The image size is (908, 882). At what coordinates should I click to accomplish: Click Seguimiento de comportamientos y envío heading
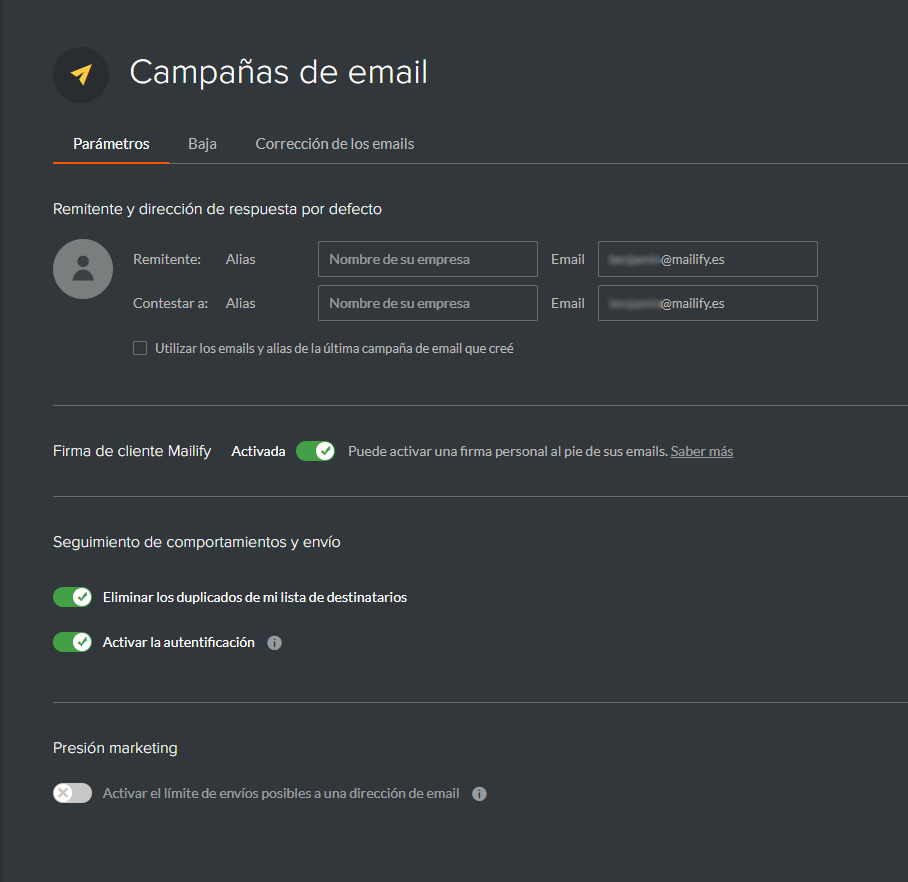(197, 542)
